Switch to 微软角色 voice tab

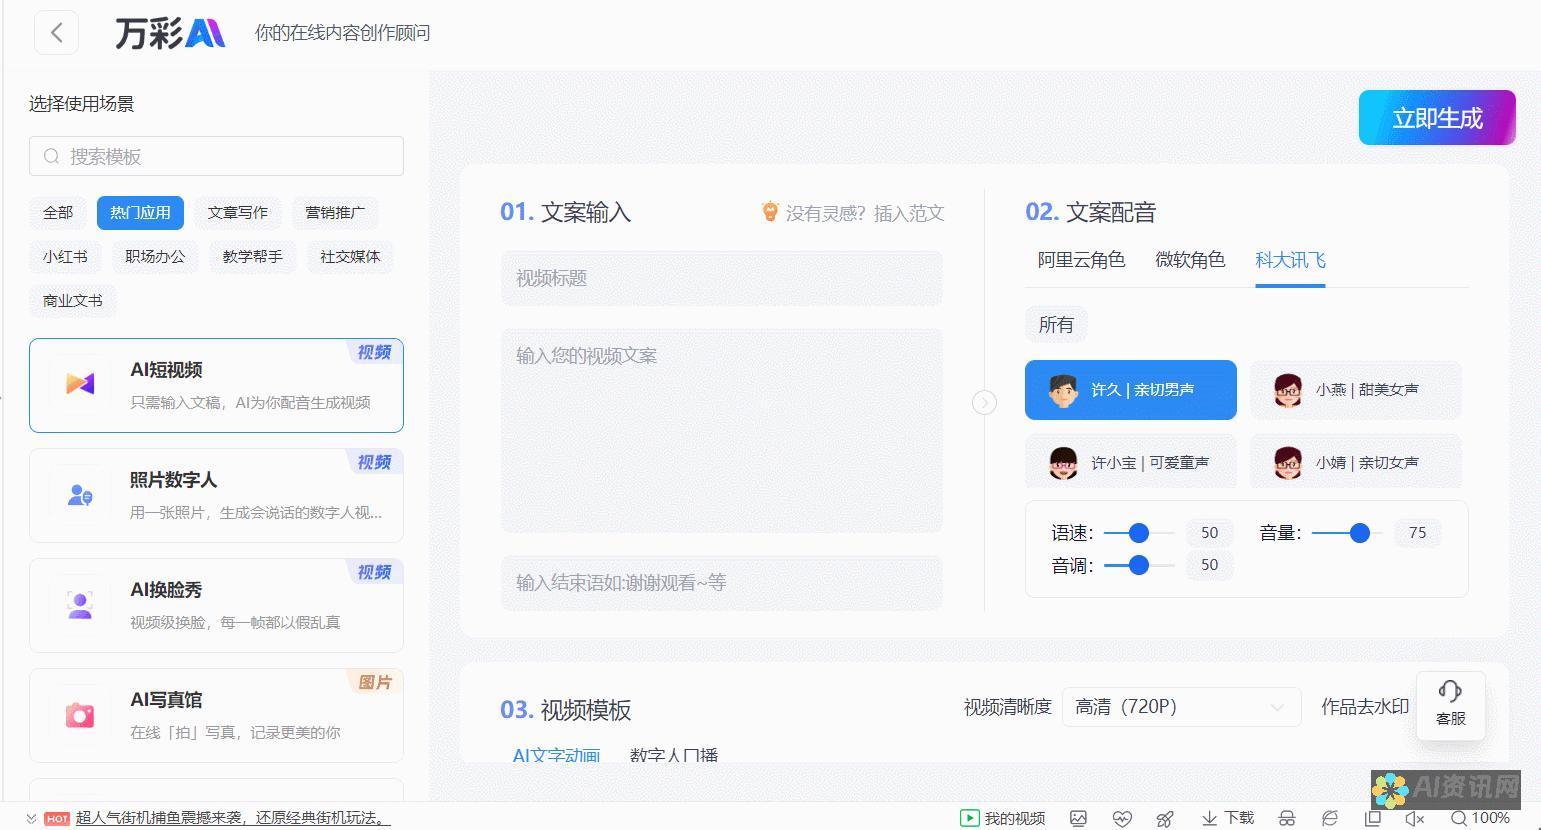pyautogui.click(x=1190, y=260)
